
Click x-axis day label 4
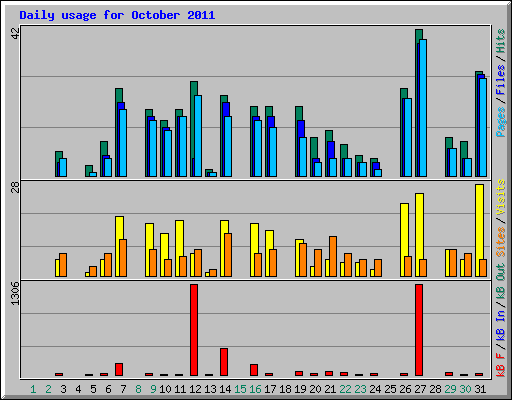78,389
